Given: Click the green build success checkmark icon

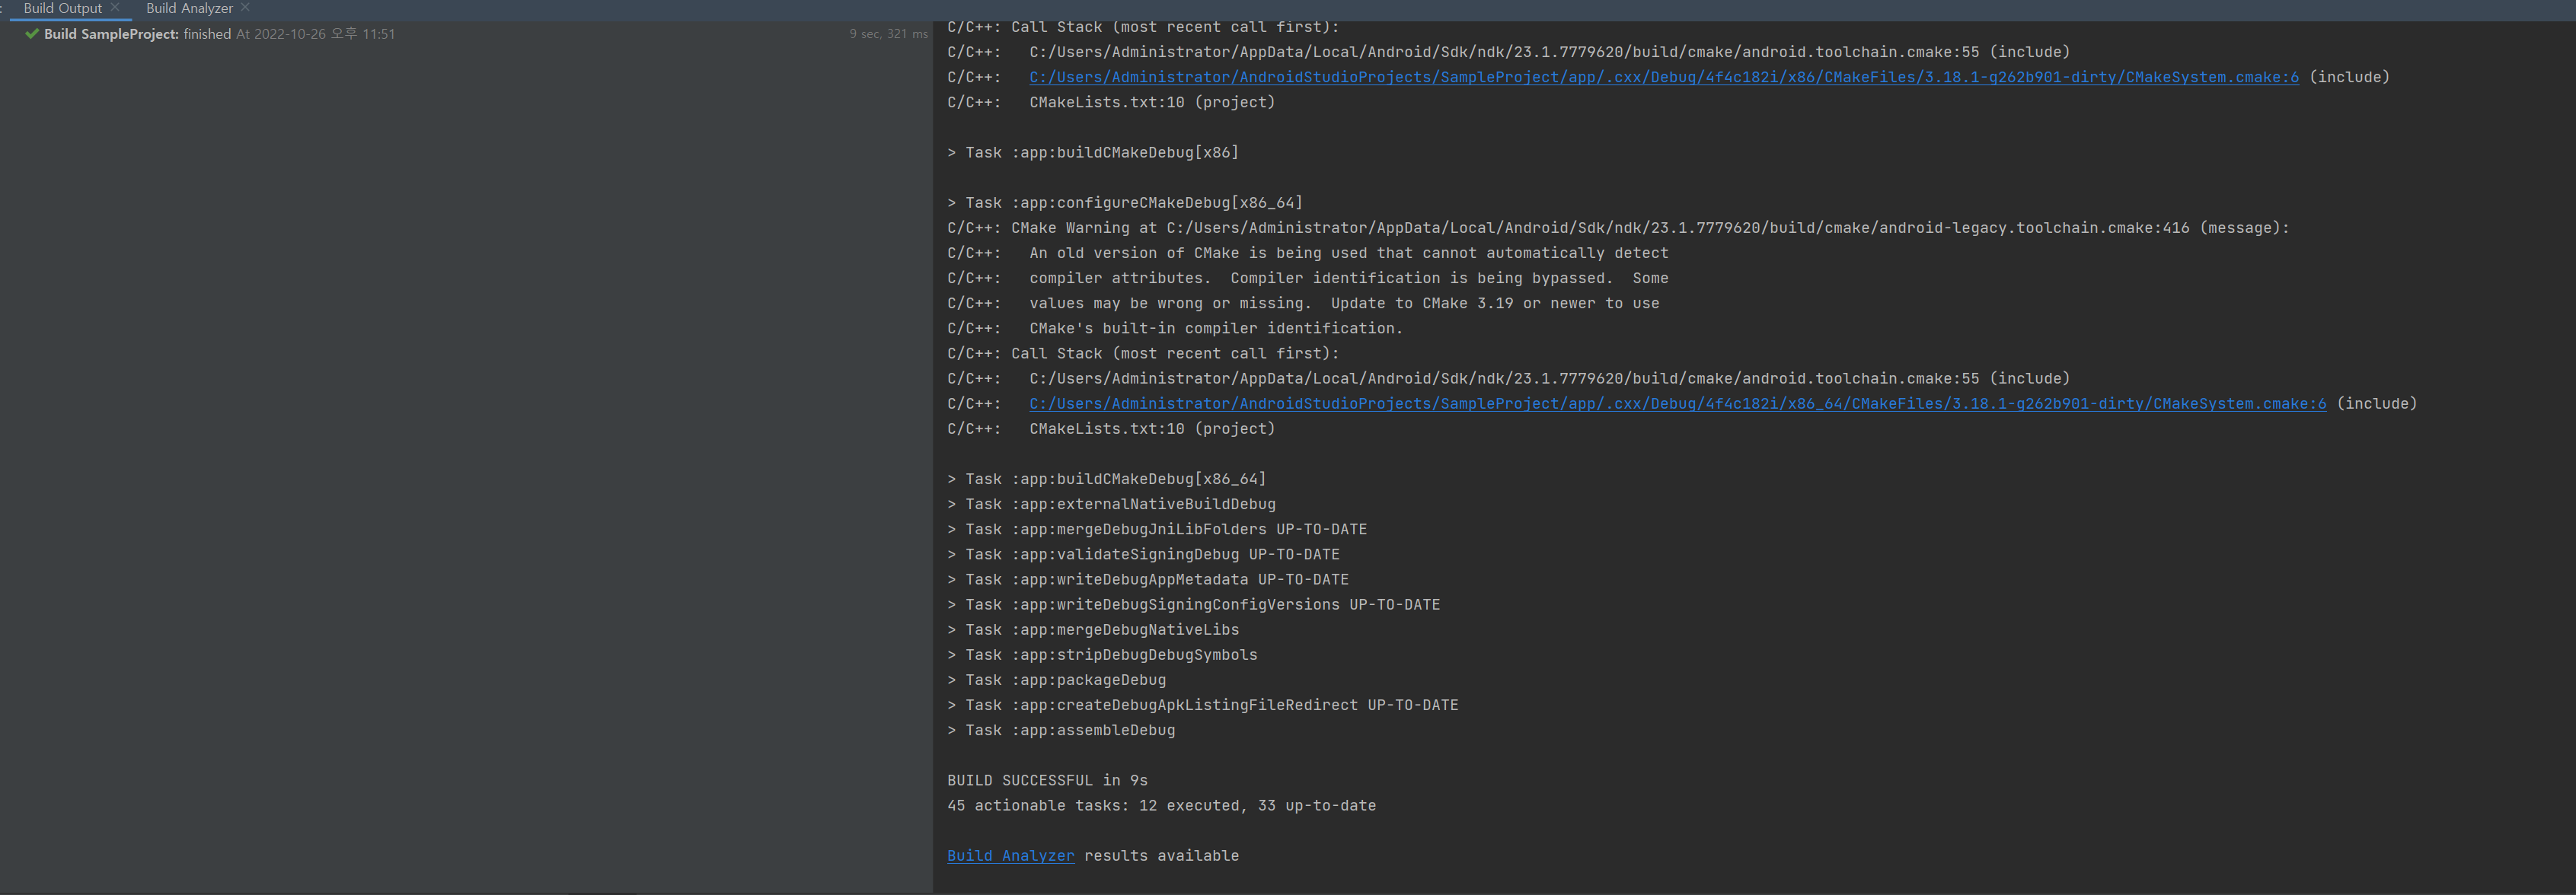Looking at the screenshot, I should tap(32, 34).
